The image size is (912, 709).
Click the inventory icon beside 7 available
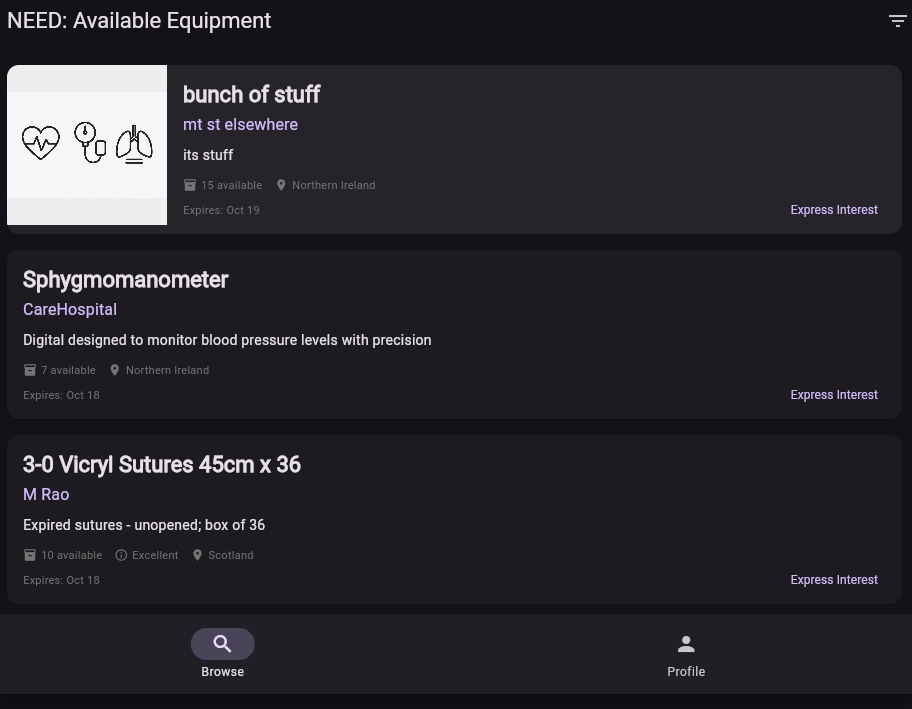(30, 370)
